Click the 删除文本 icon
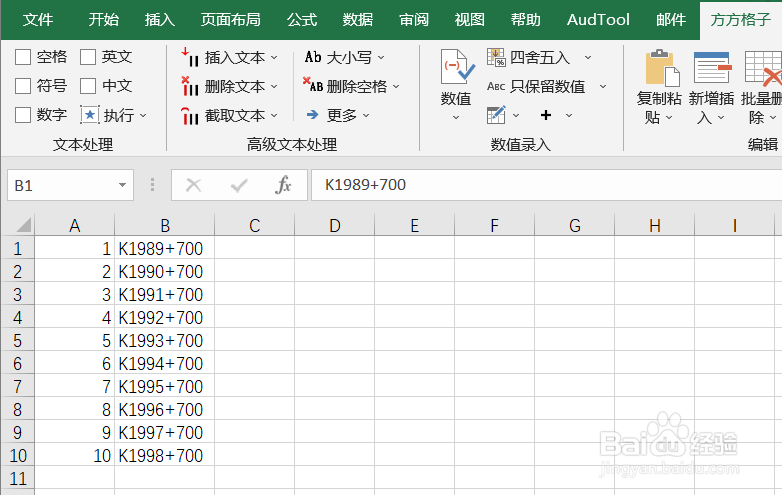Image resolution: width=782 pixels, height=495 pixels. [190, 86]
